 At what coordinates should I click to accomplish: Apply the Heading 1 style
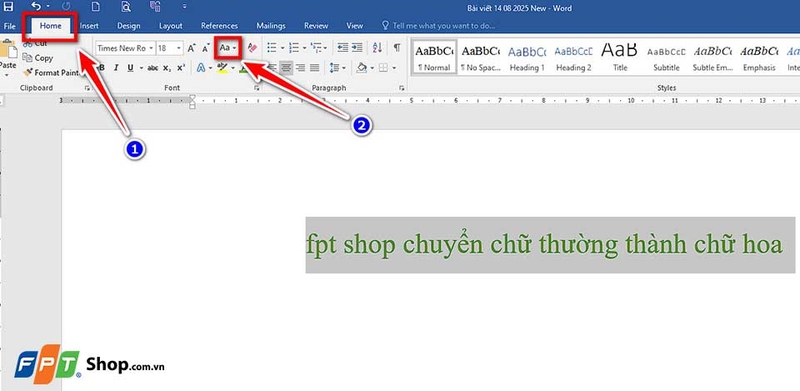tap(527, 58)
